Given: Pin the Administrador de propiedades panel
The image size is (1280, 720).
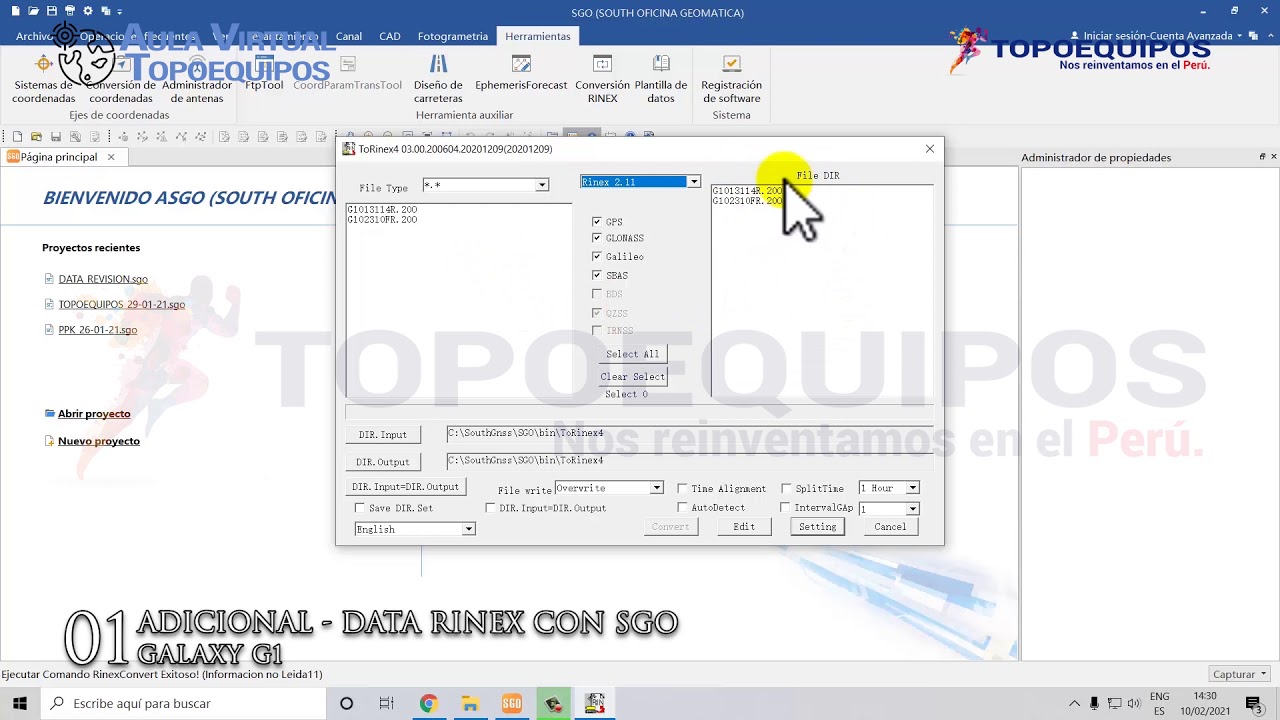Looking at the screenshot, I should (x=1261, y=157).
